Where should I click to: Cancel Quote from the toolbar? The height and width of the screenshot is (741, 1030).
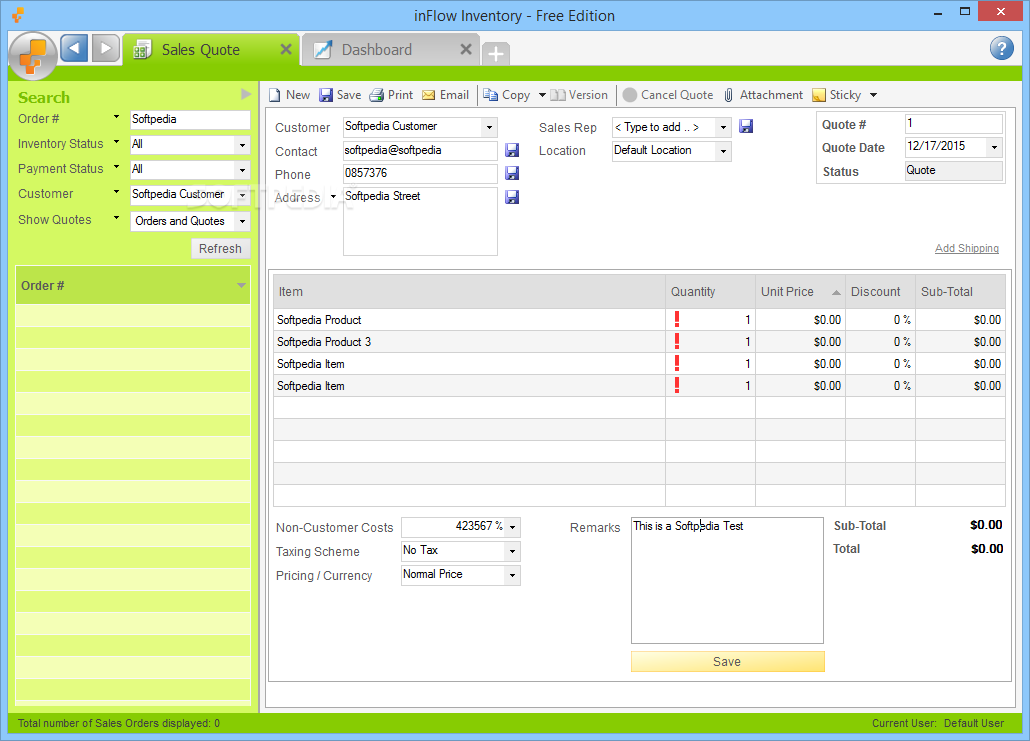coord(668,95)
